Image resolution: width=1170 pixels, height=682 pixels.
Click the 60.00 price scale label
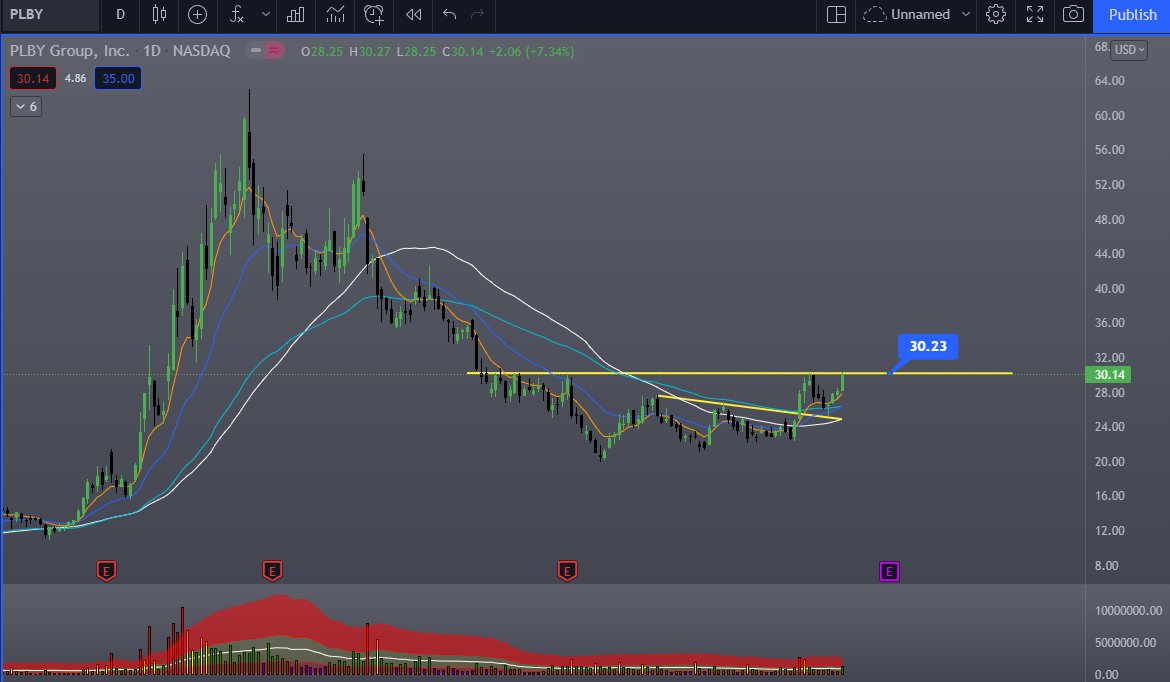tap(1110, 116)
